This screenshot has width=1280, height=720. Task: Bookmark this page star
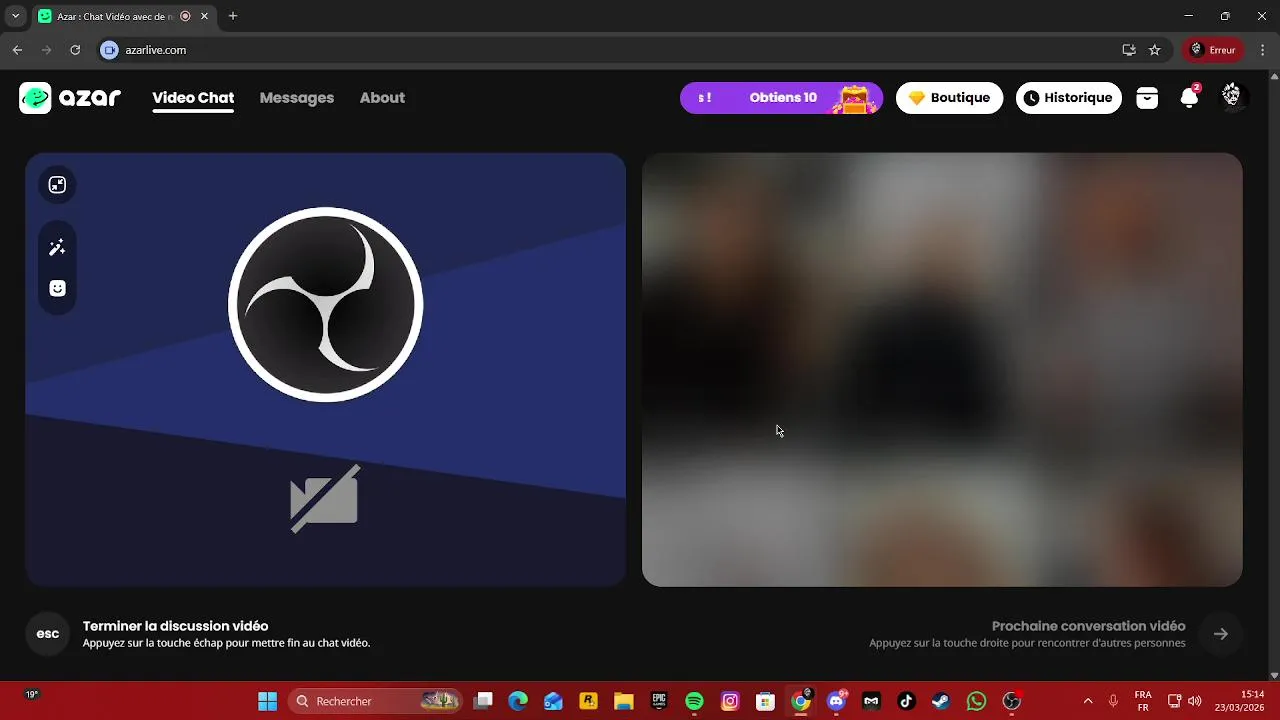pyautogui.click(x=1155, y=50)
